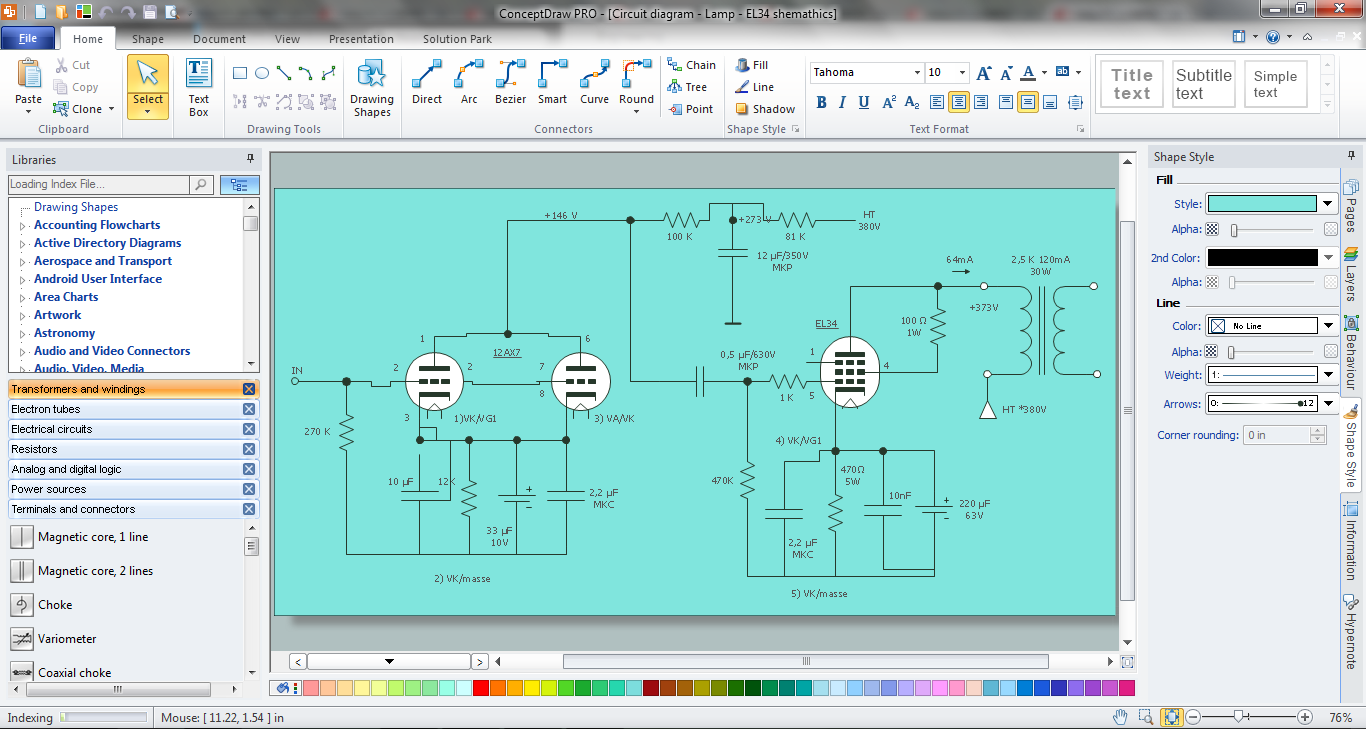Image resolution: width=1366 pixels, height=729 pixels.
Task: Pick the Curve connector tool
Action: [594, 82]
